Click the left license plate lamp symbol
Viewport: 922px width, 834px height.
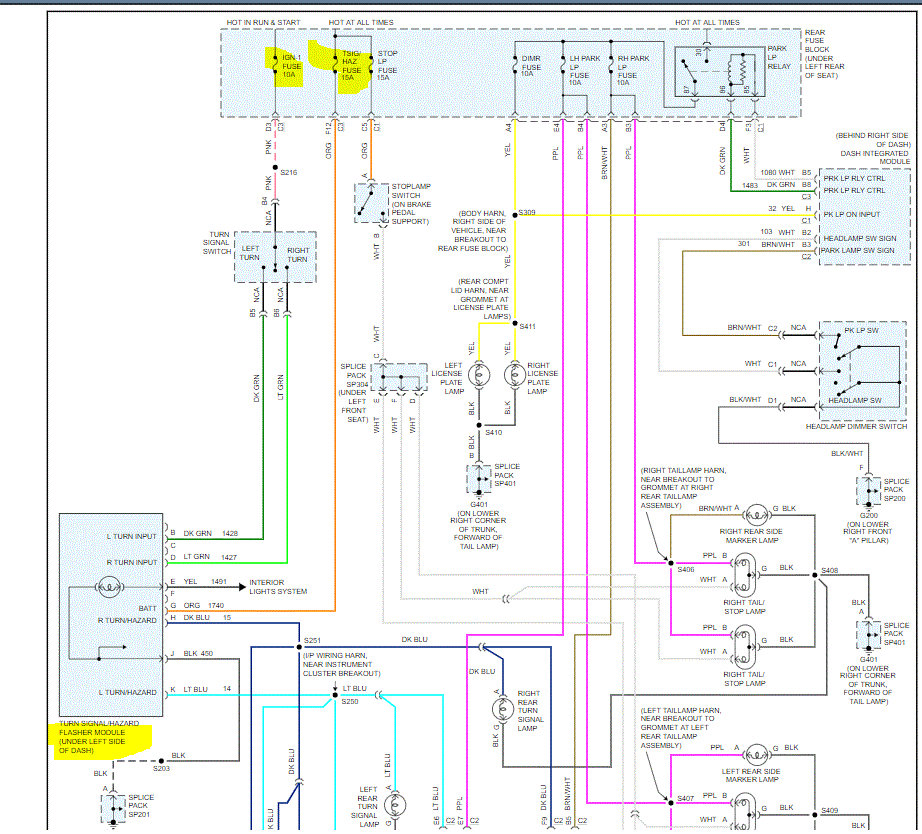tap(479, 375)
